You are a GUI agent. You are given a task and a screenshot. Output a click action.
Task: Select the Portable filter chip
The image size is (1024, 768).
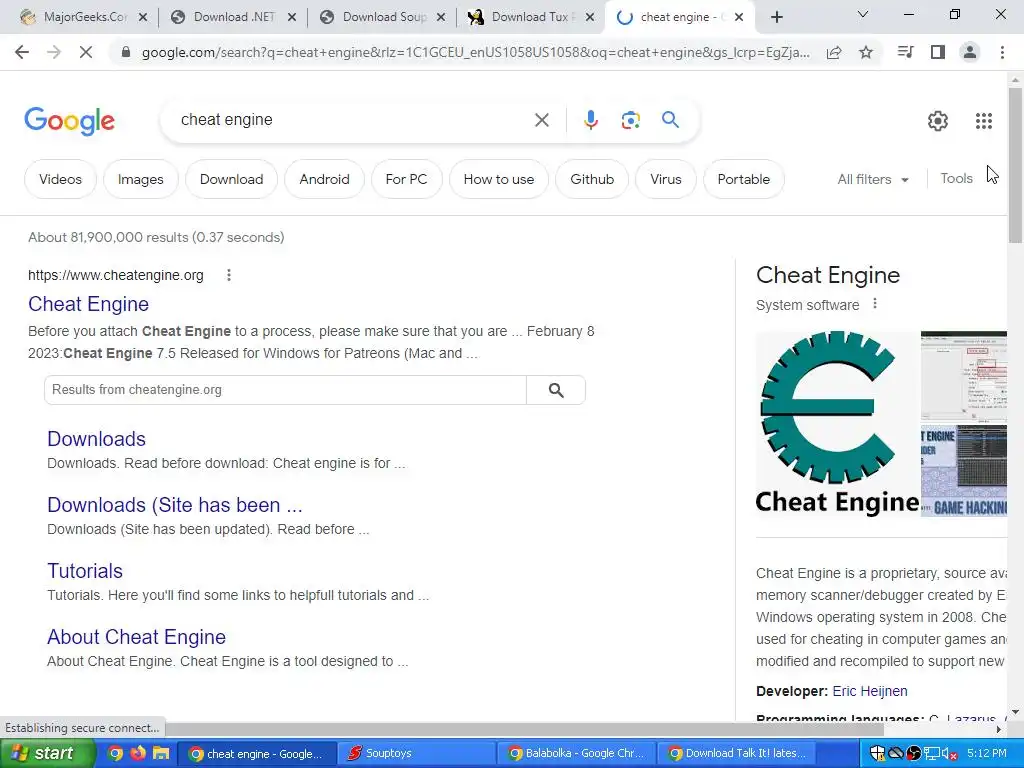(743, 179)
